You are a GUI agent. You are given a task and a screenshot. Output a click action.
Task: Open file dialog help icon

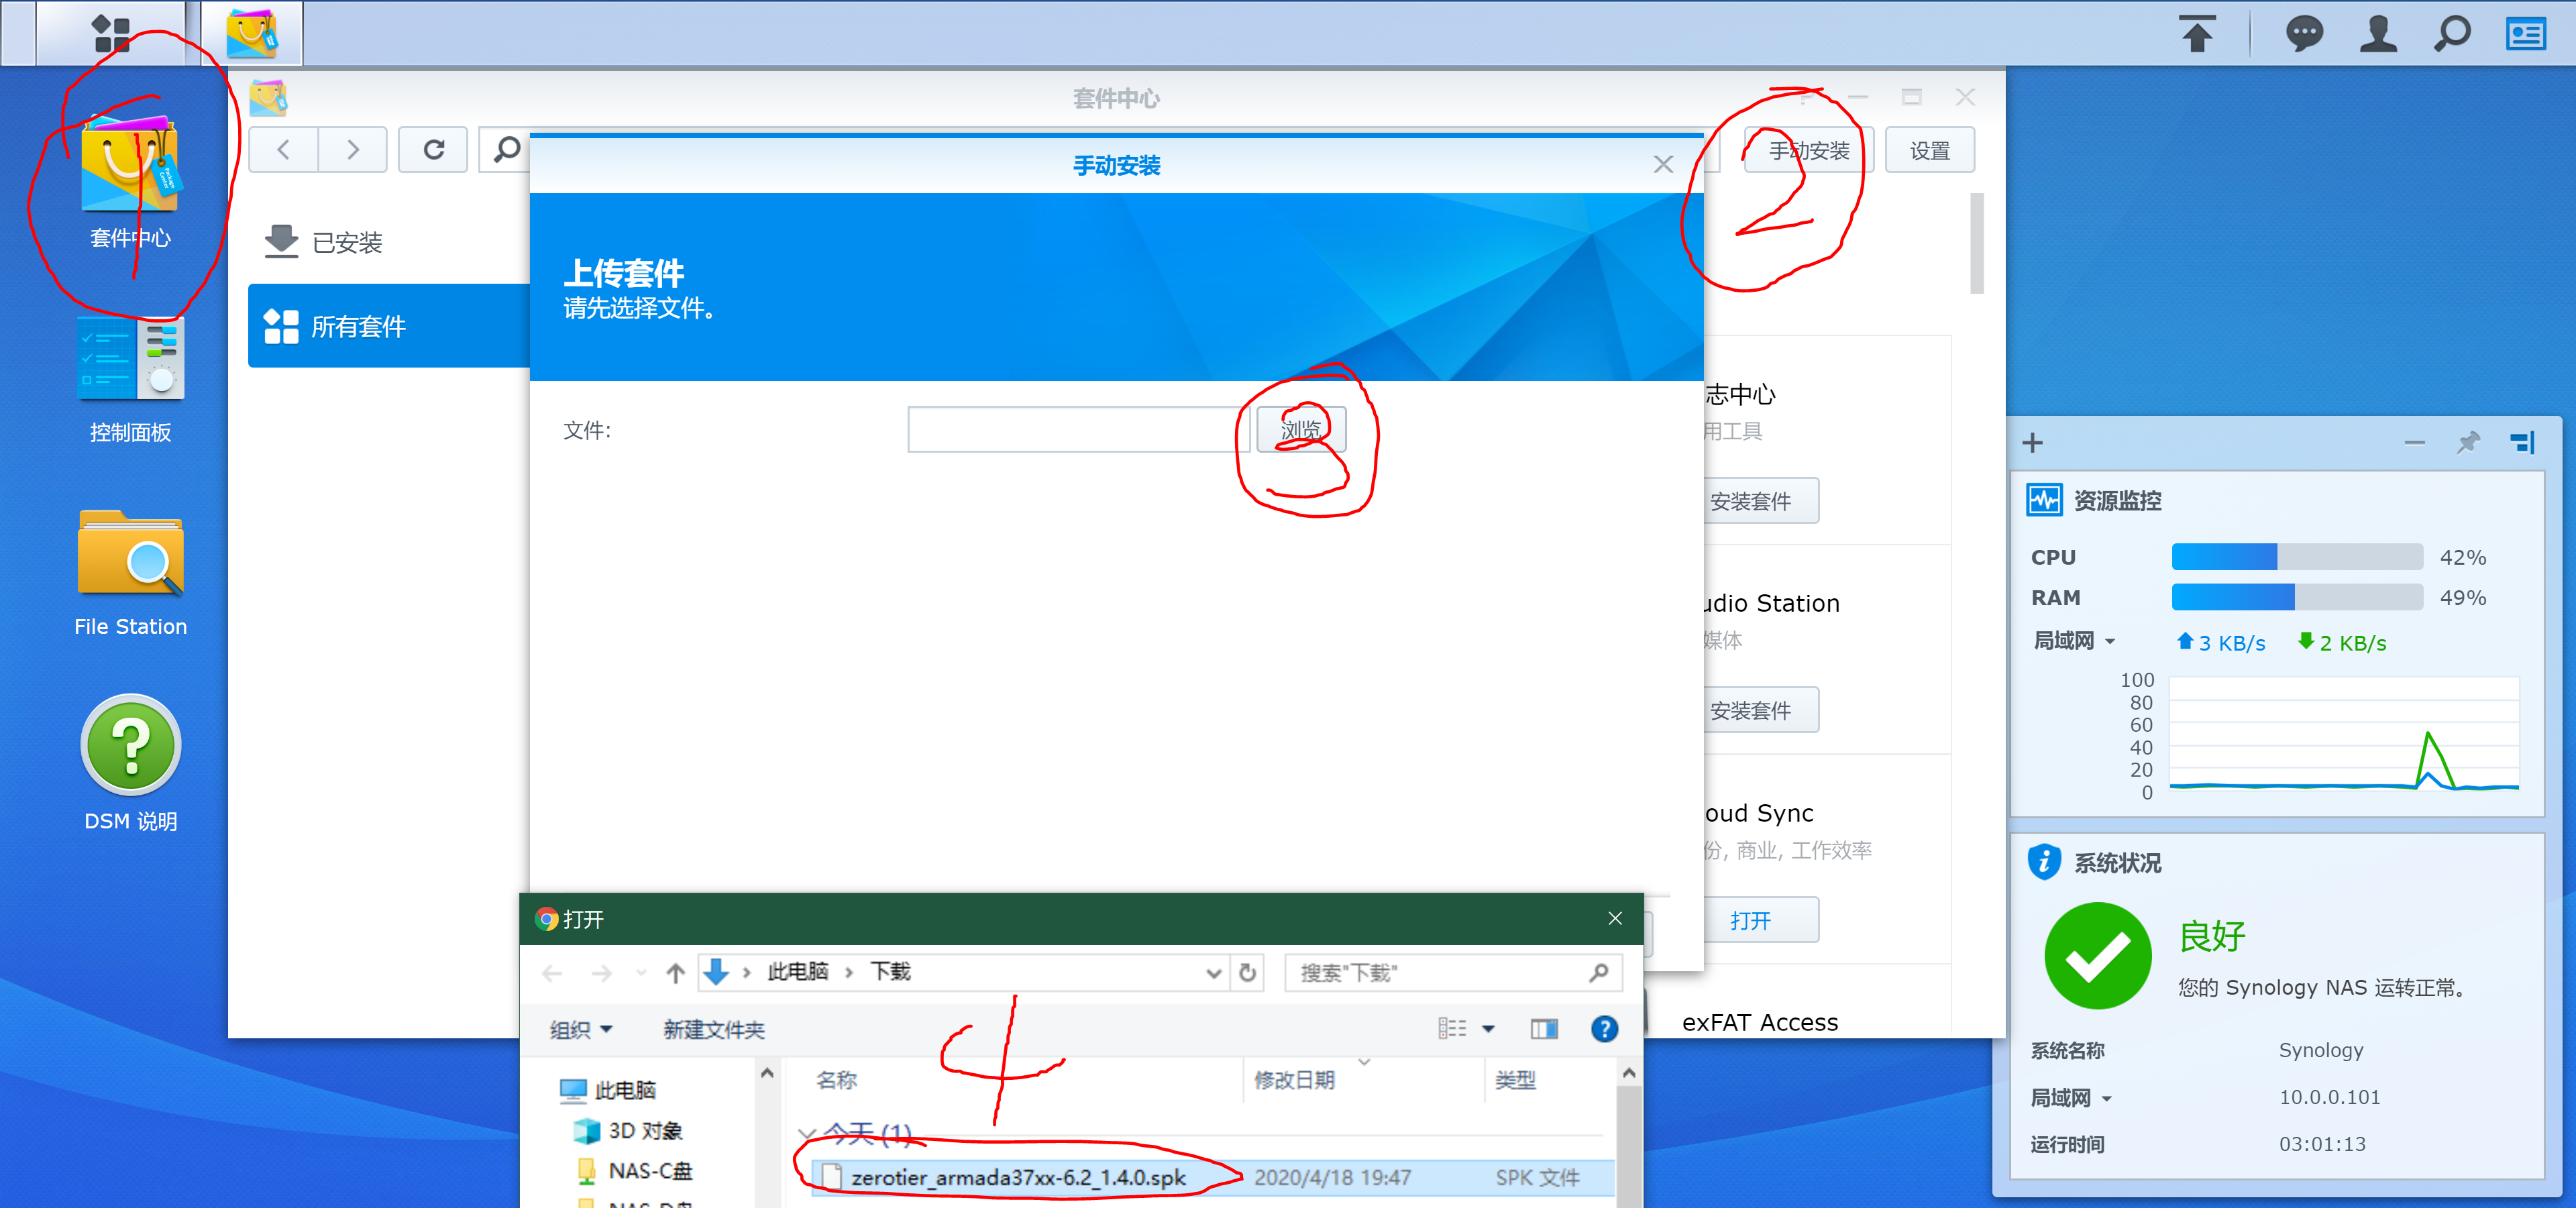pos(1604,1029)
